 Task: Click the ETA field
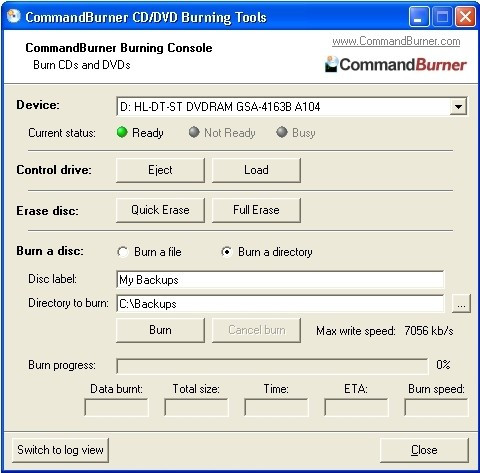[356, 407]
